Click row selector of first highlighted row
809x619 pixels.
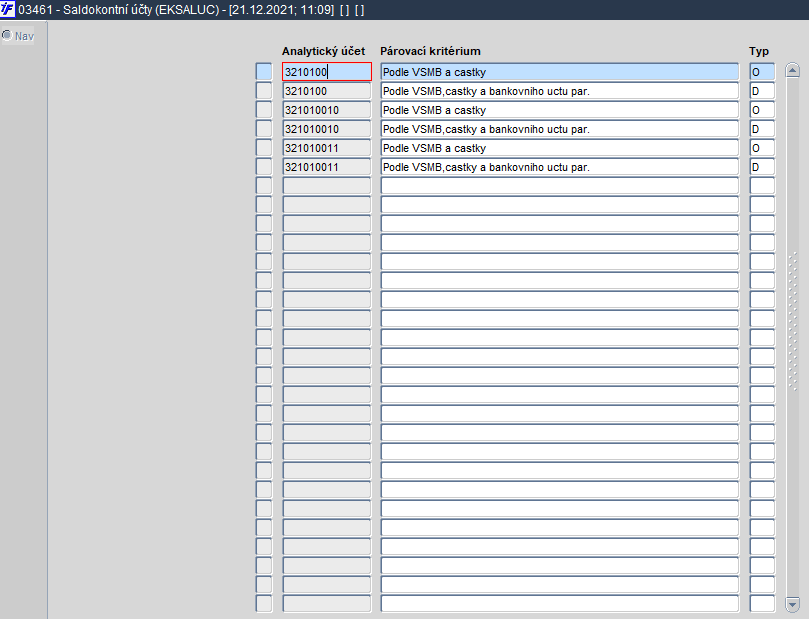point(264,72)
